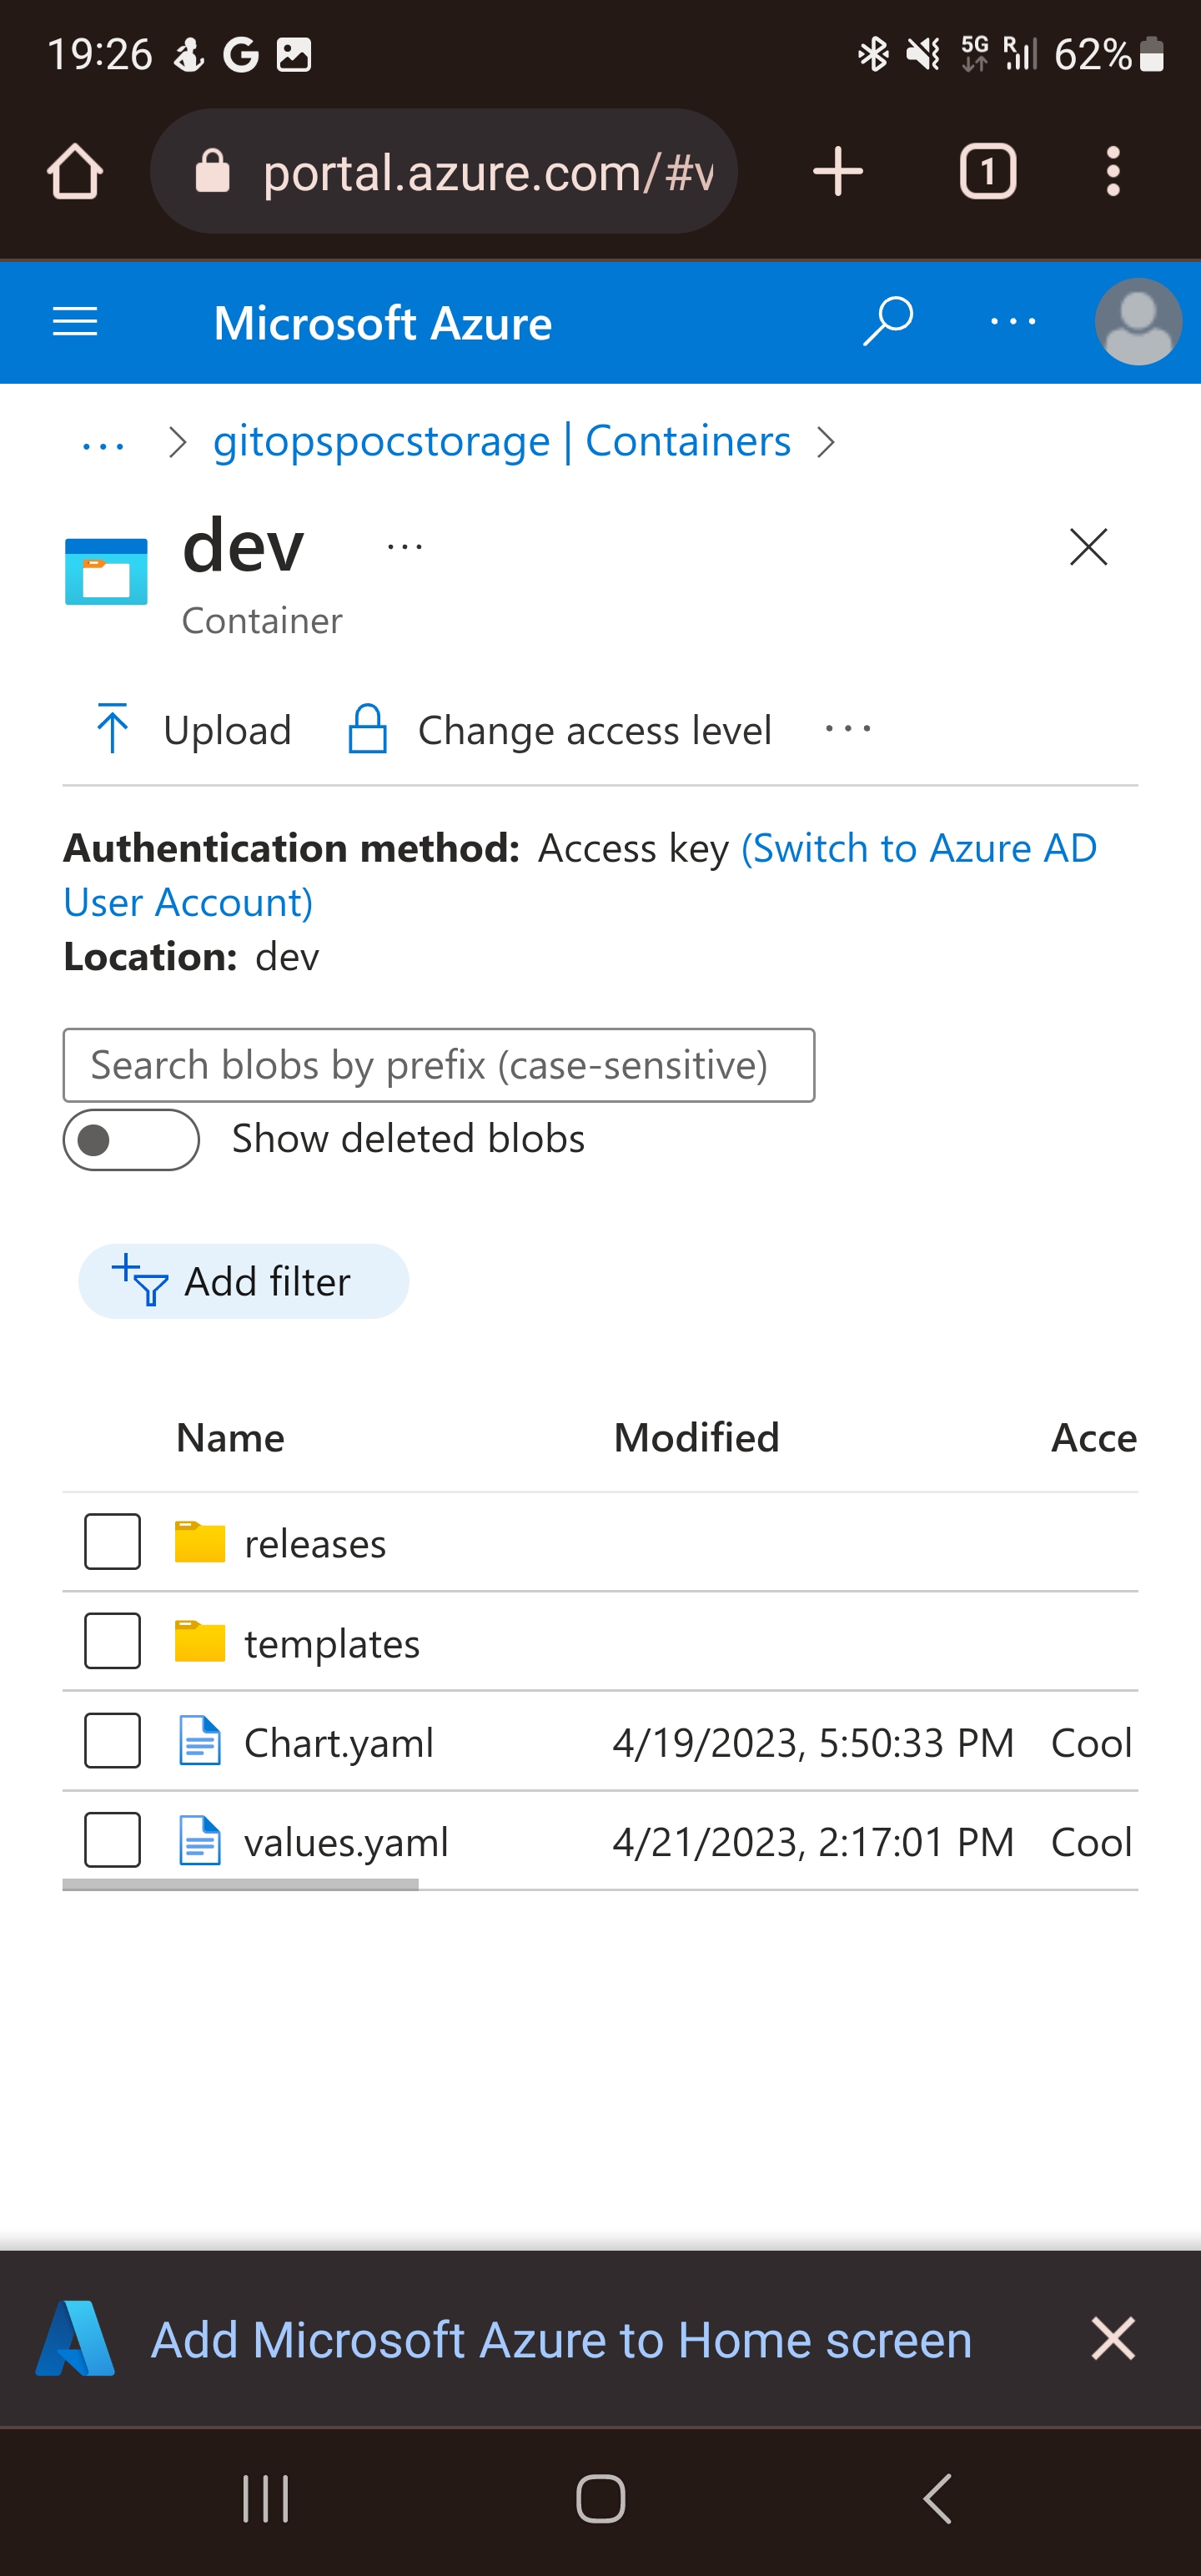This screenshot has width=1201, height=2576.
Task: Expand collapsed breadcrumb ellipsis
Action: (x=103, y=443)
